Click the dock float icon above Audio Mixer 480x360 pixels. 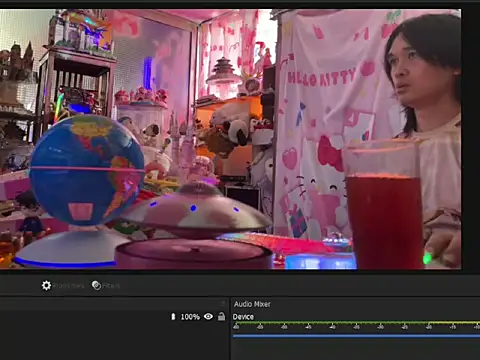click(223, 303)
